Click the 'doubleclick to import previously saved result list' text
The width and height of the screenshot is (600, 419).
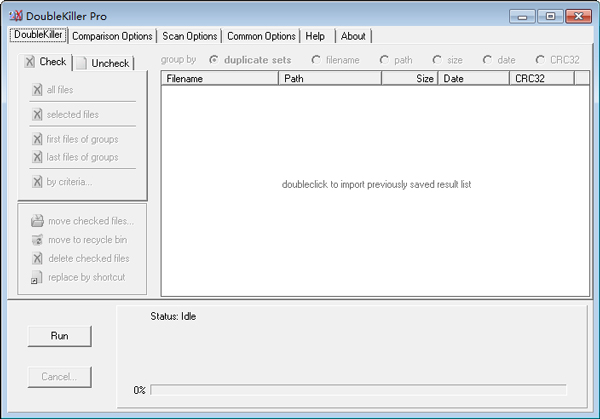pos(377,184)
